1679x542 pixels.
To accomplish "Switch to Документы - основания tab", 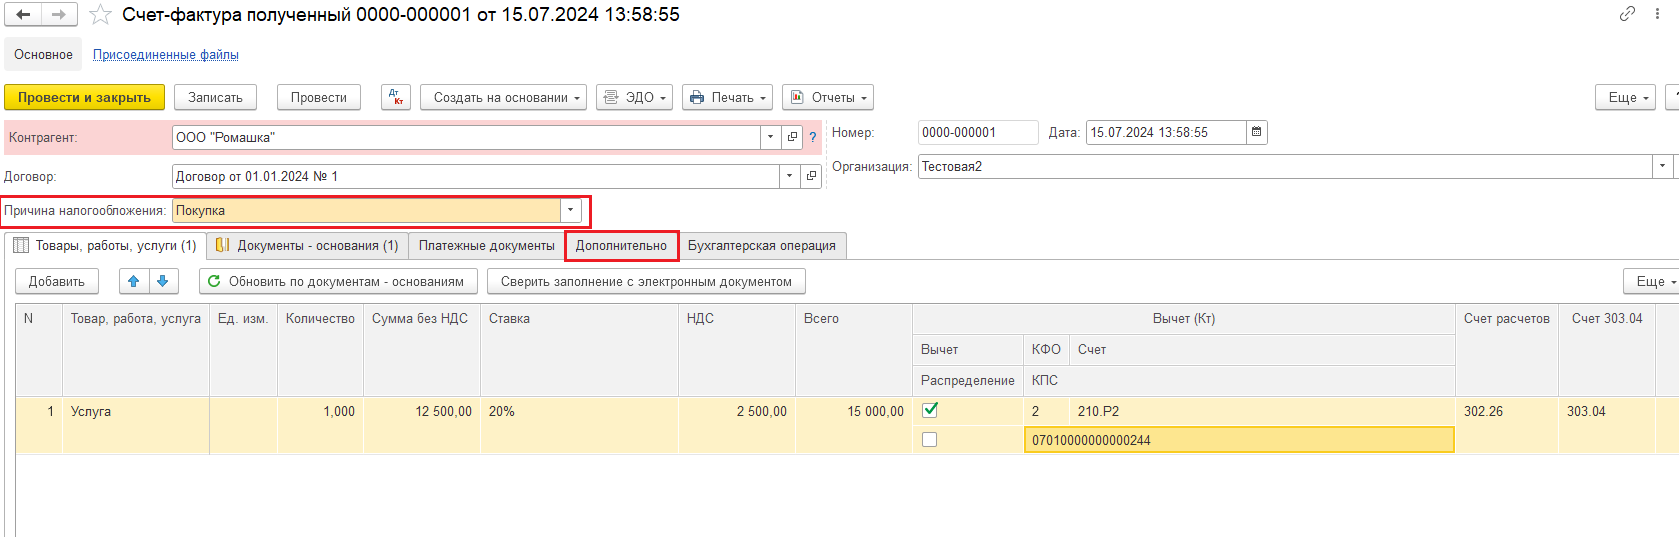I will point(307,246).
